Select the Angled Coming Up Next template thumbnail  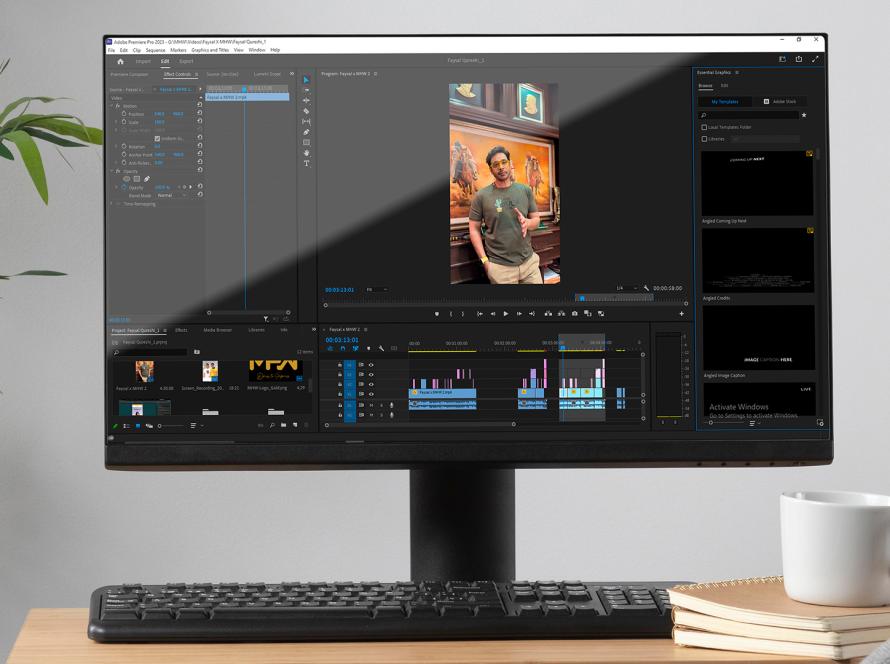pos(757,182)
